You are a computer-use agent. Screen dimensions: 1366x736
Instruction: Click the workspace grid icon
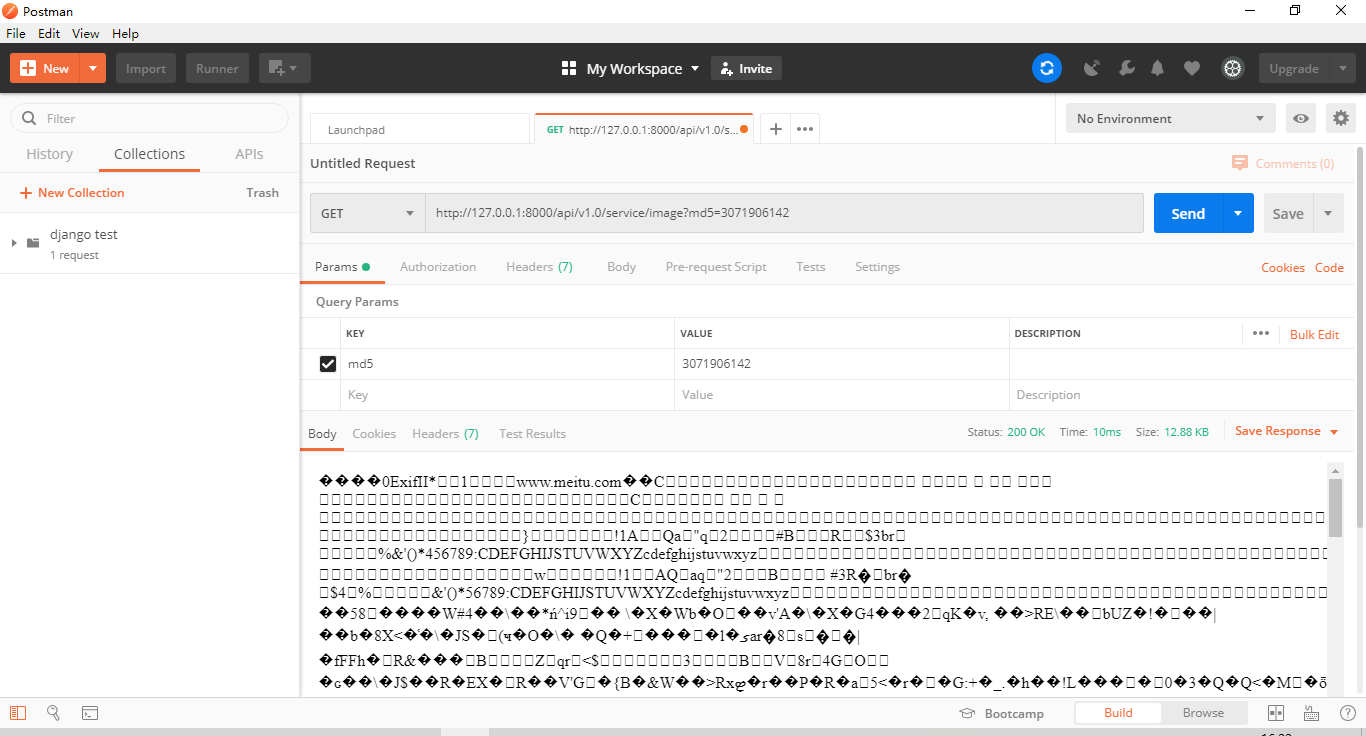click(569, 68)
